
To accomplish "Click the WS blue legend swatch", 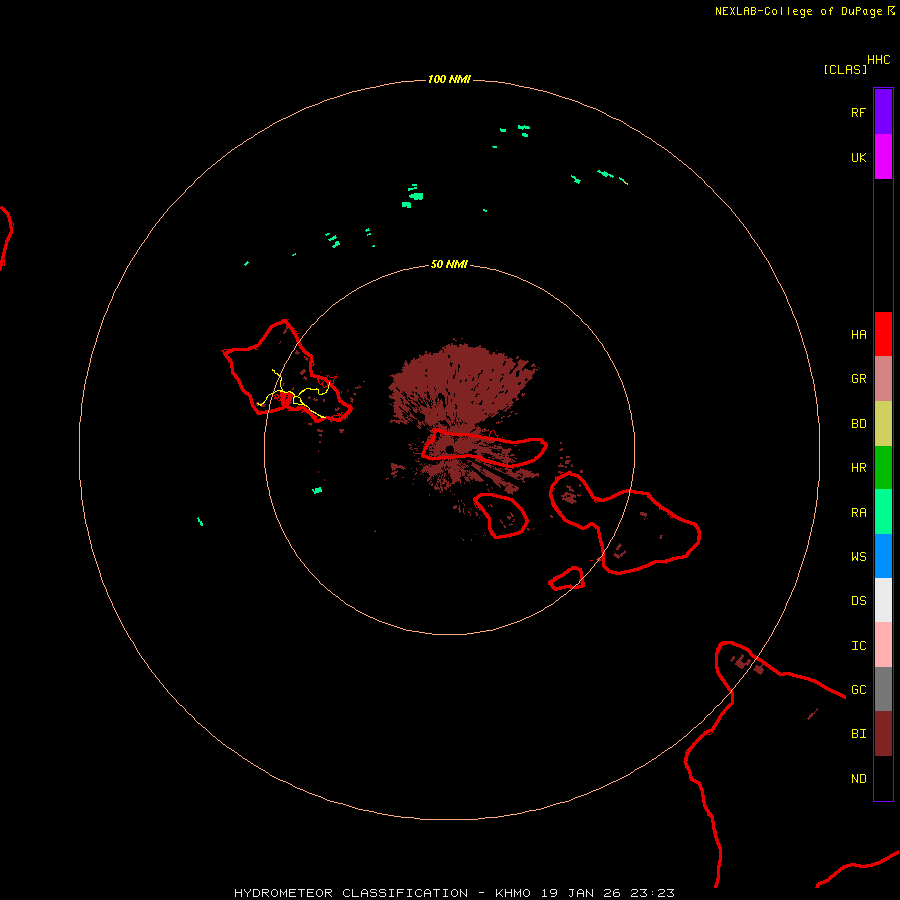I will [883, 556].
